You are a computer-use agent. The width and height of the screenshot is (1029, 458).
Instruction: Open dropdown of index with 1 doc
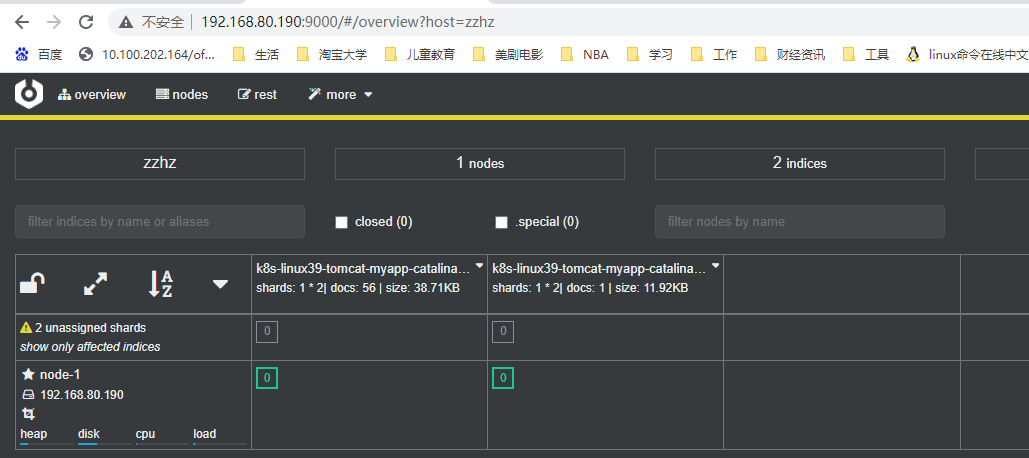(x=715, y=266)
